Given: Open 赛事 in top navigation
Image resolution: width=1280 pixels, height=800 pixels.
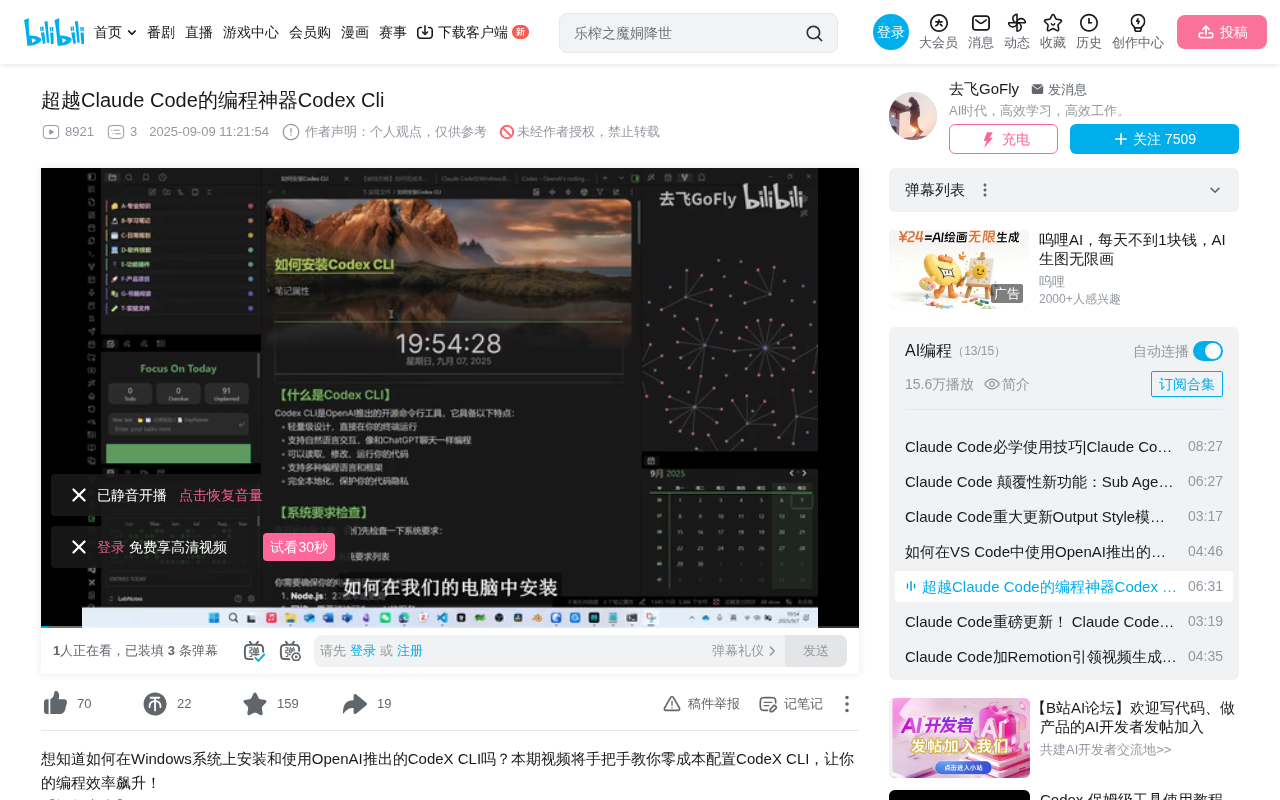Looking at the screenshot, I should (x=393, y=32).
